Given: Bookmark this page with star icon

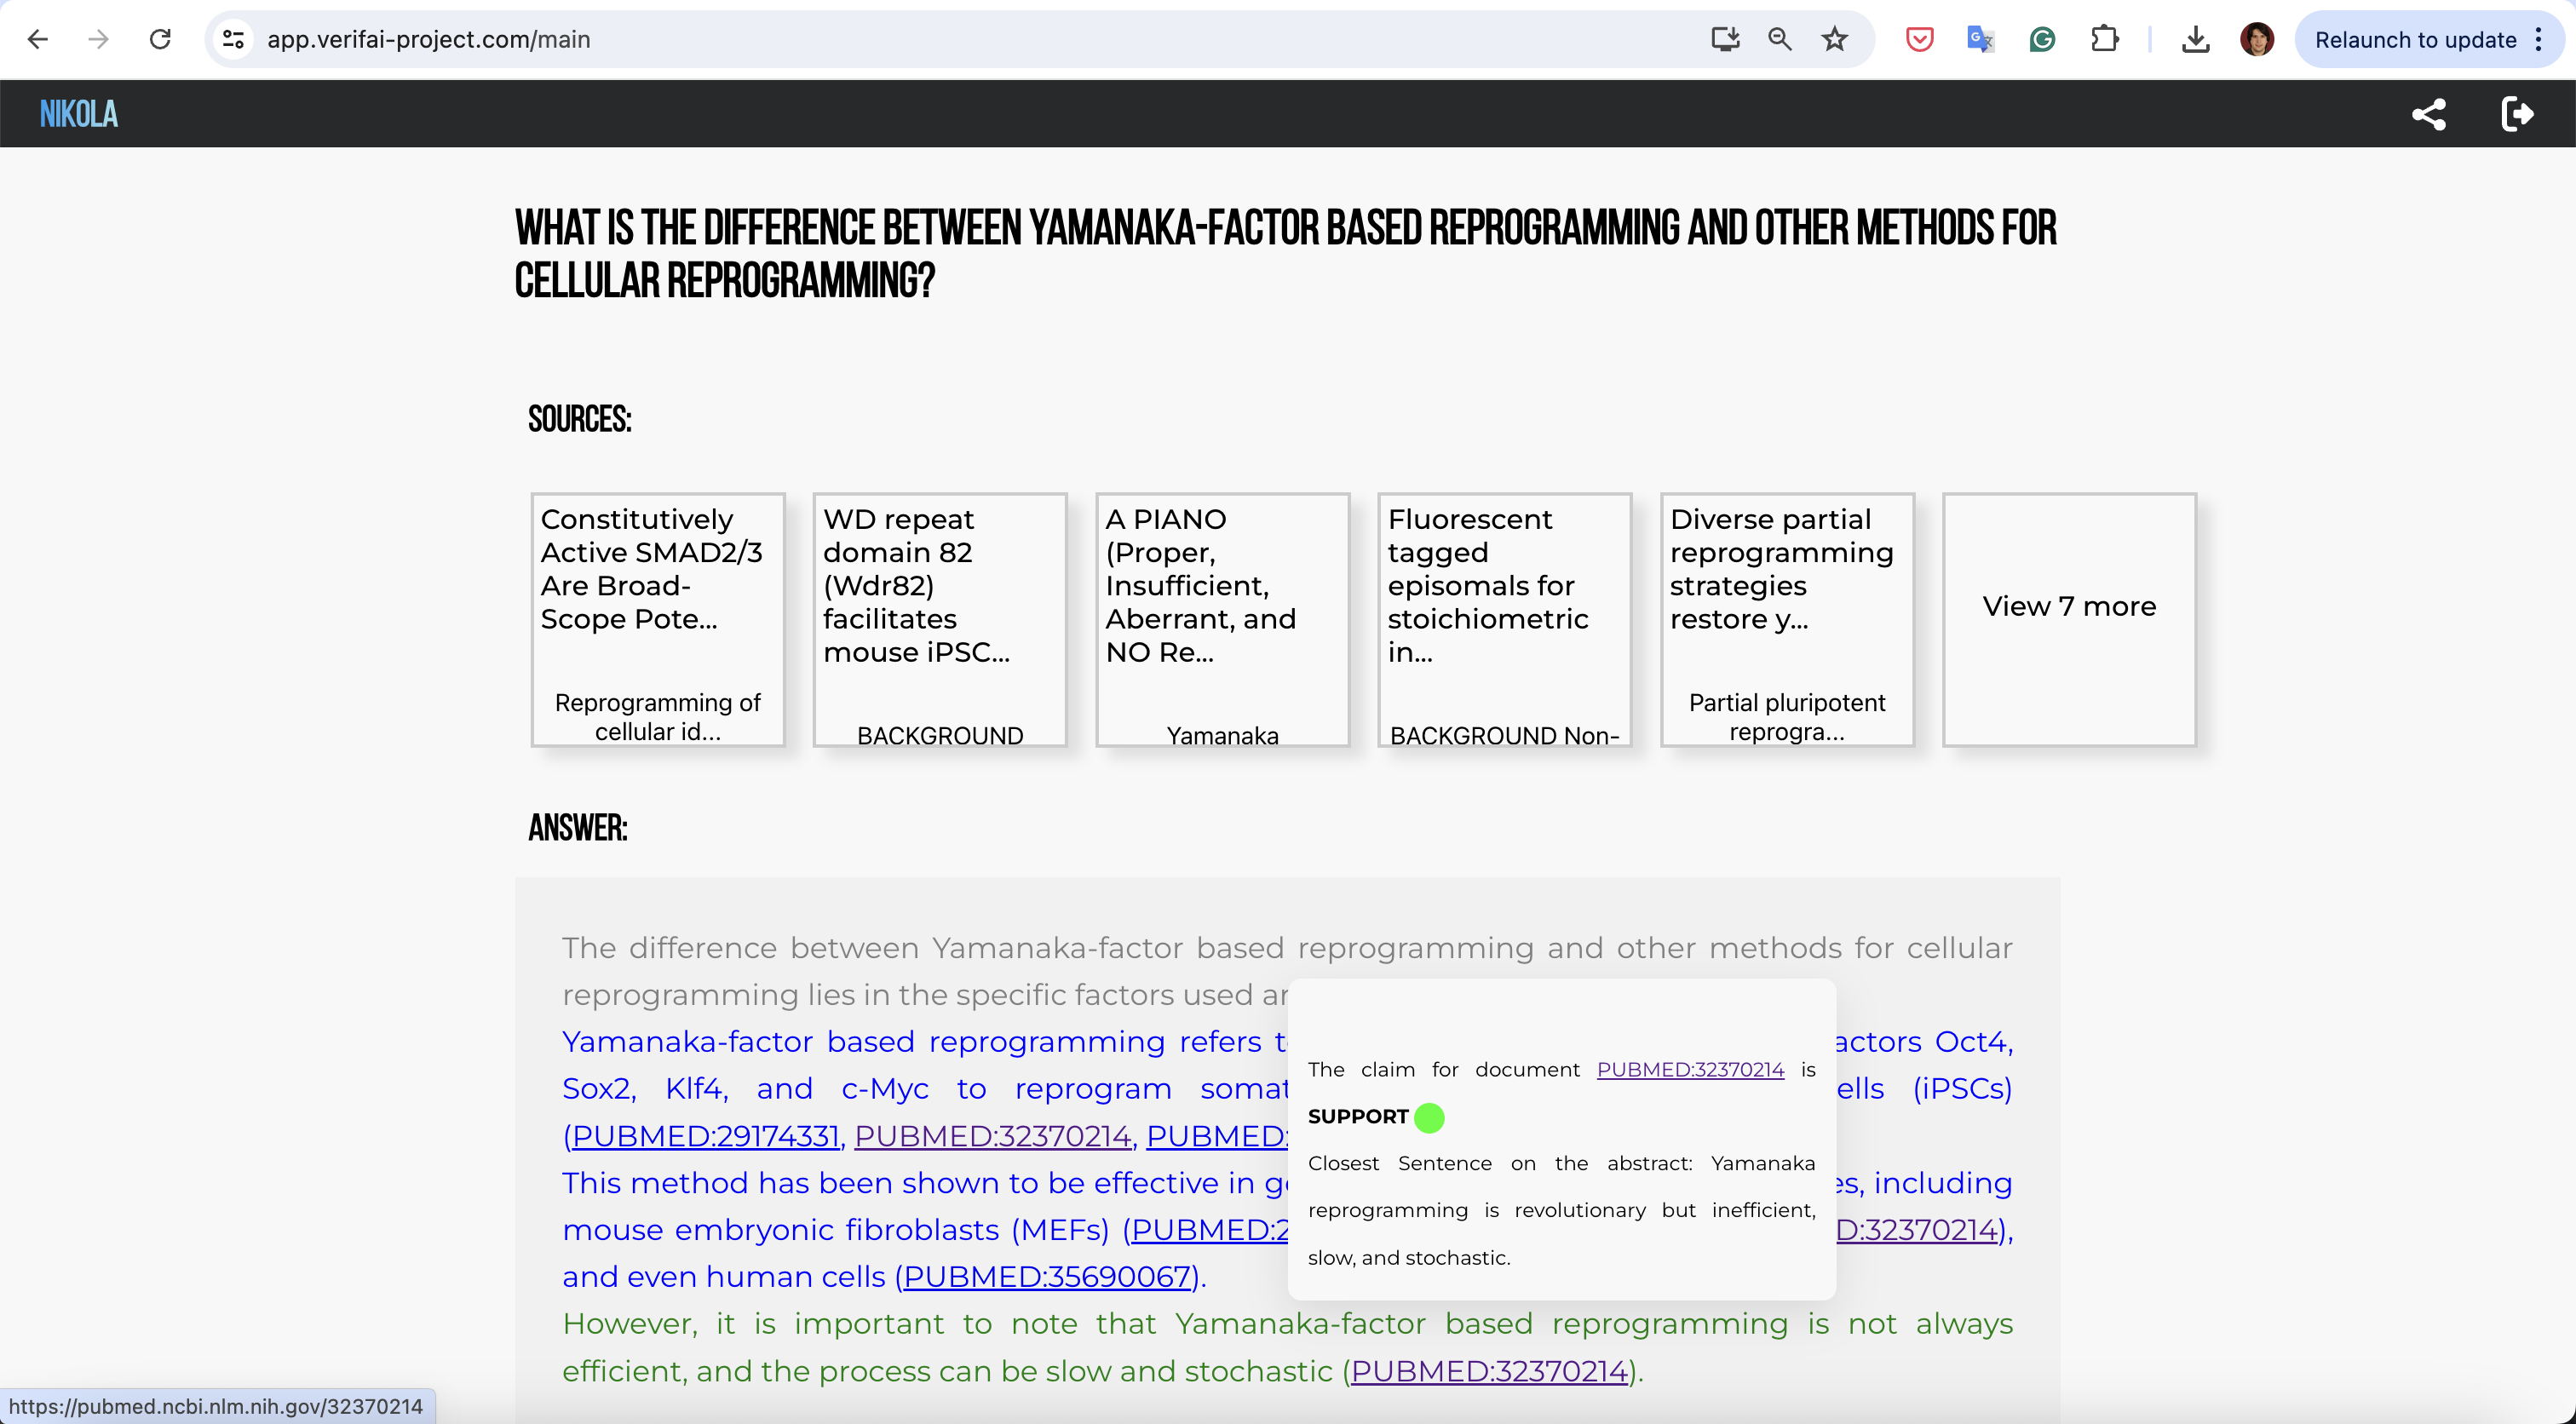Looking at the screenshot, I should [x=1834, y=40].
